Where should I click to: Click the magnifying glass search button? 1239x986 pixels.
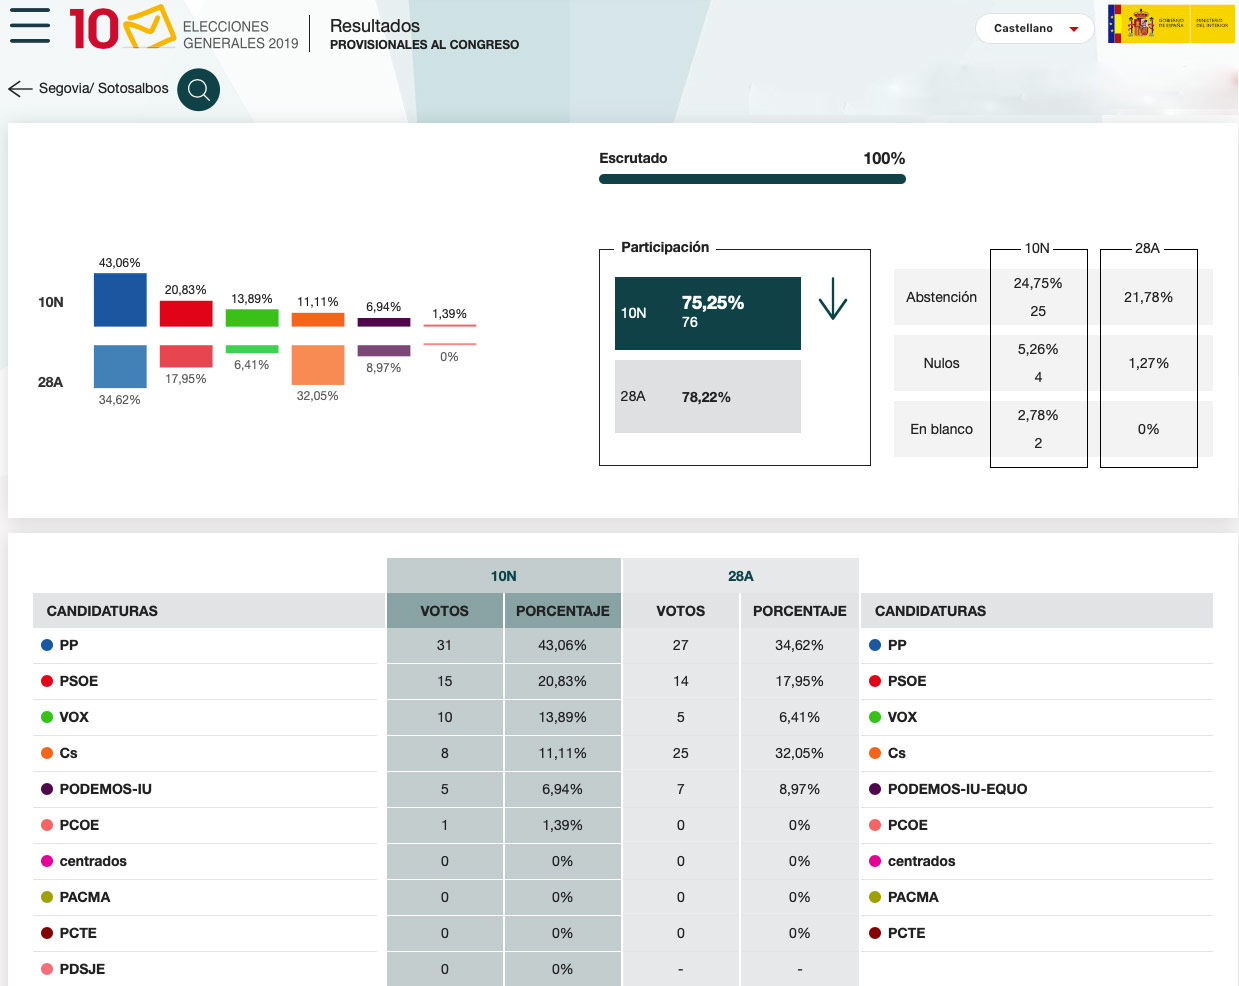(198, 89)
